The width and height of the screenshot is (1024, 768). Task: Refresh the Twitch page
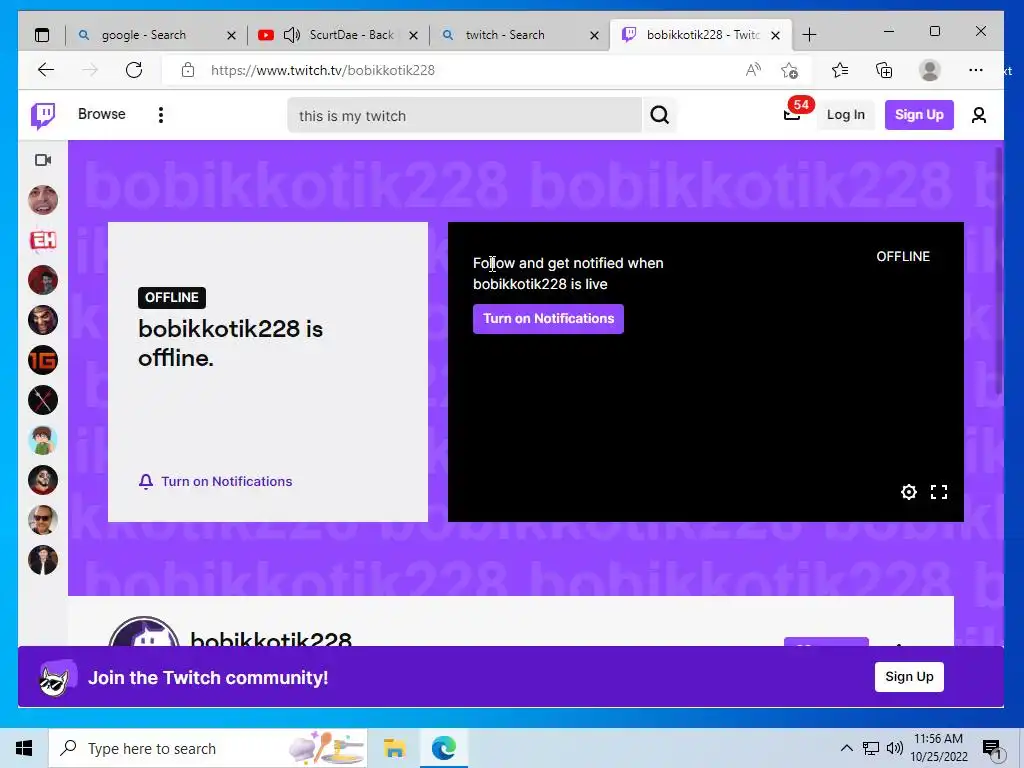pos(134,70)
